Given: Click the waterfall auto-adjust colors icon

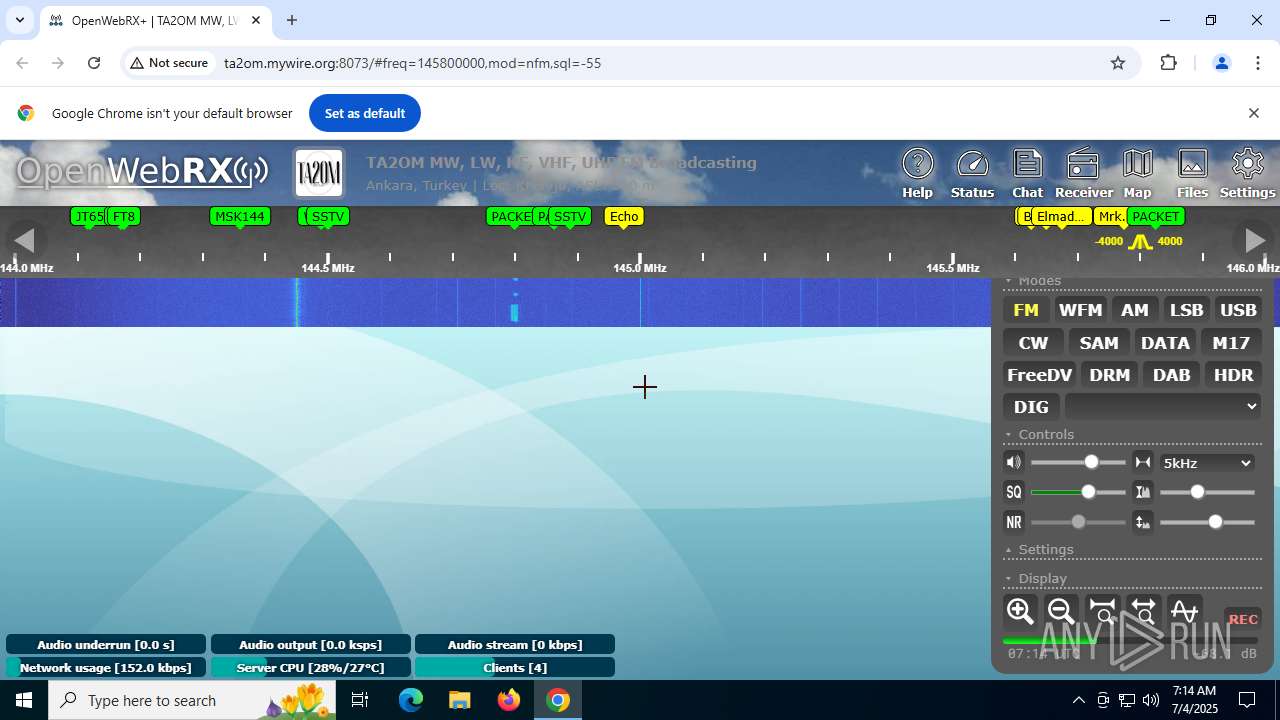Looking at the screenshot, I should coord(1143,492).
